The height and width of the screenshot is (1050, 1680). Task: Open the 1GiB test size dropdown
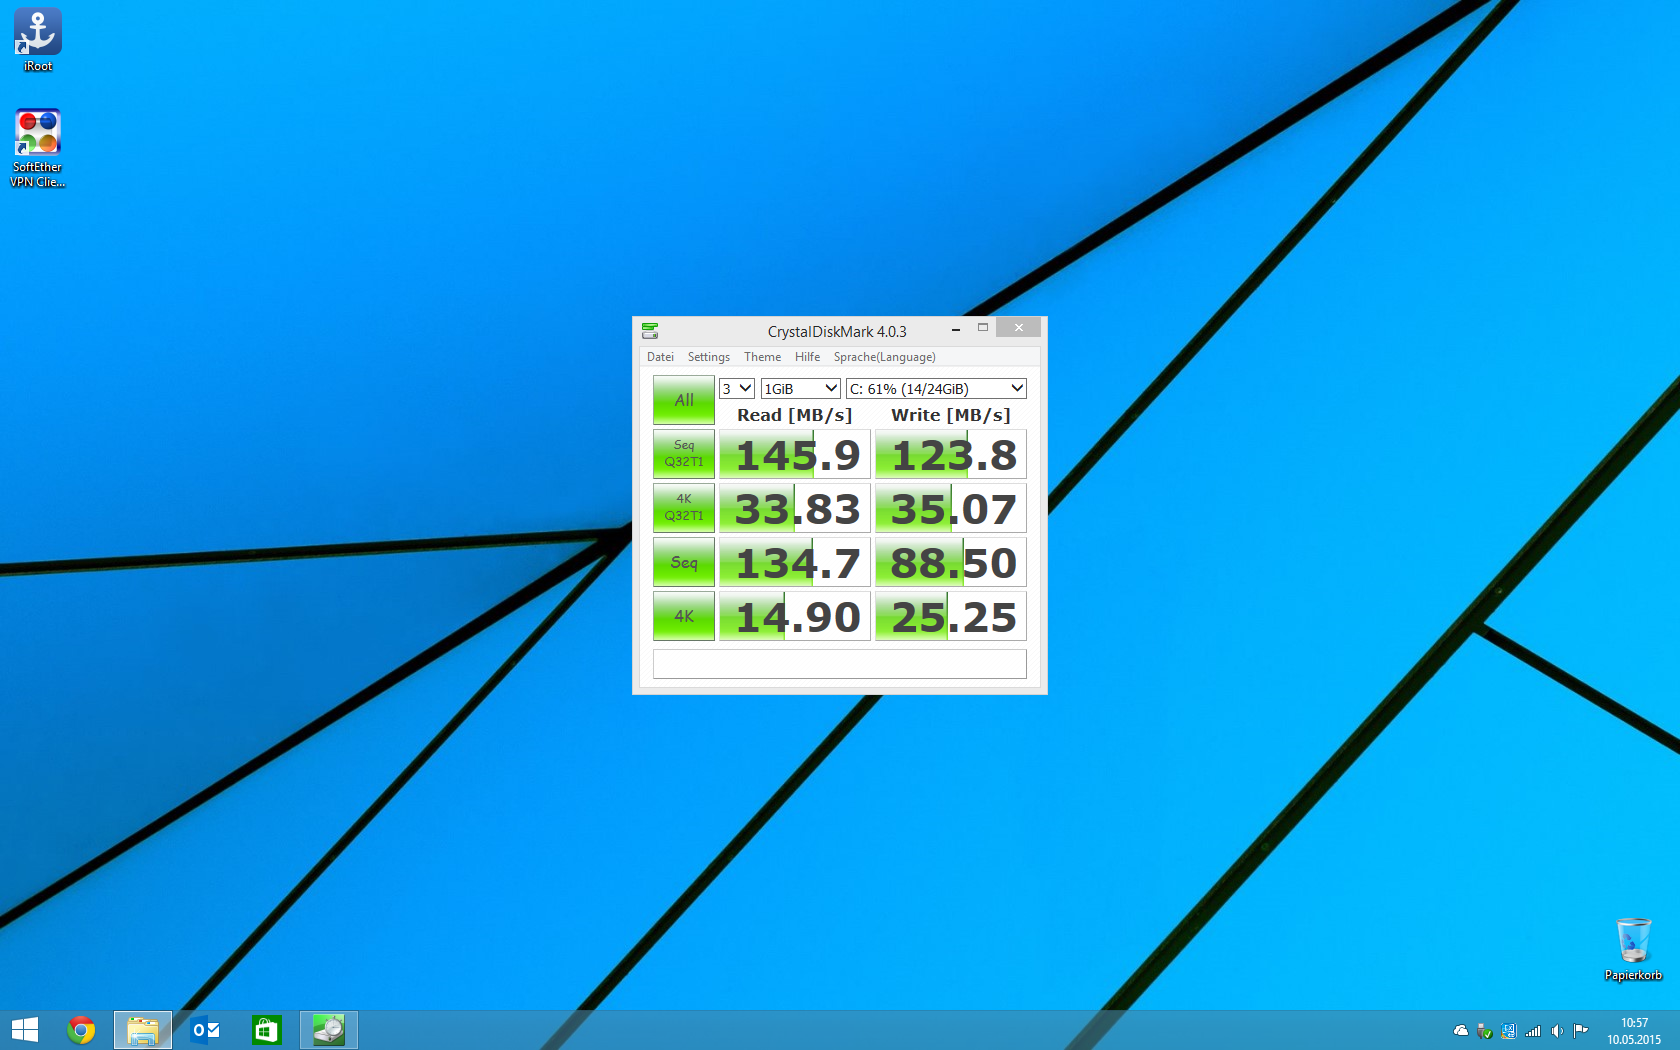[x=800, y=388]
